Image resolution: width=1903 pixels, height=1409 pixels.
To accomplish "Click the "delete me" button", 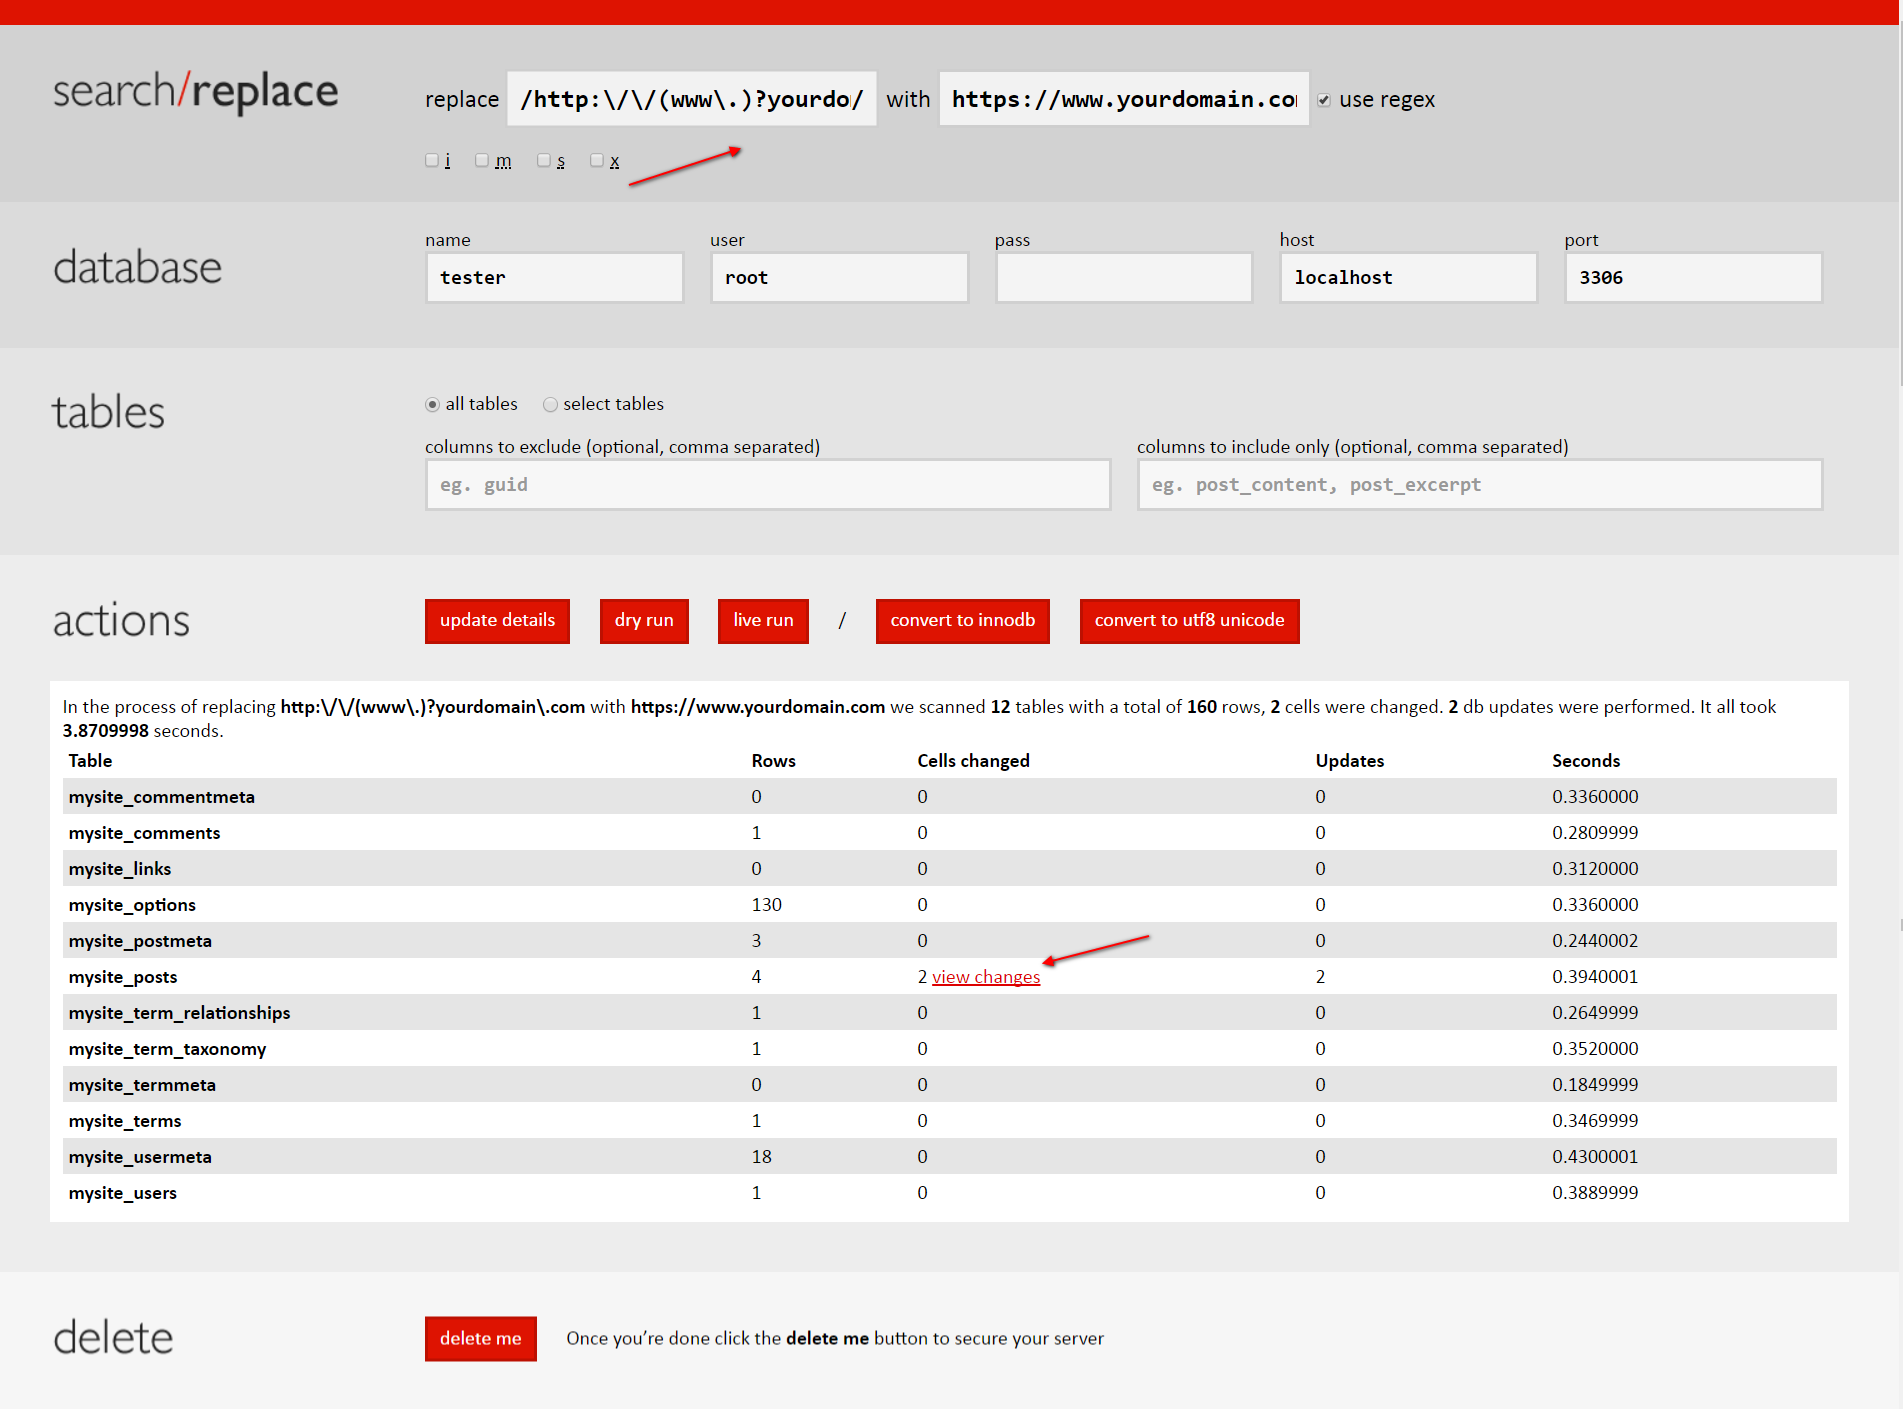I will (480, 1338).
